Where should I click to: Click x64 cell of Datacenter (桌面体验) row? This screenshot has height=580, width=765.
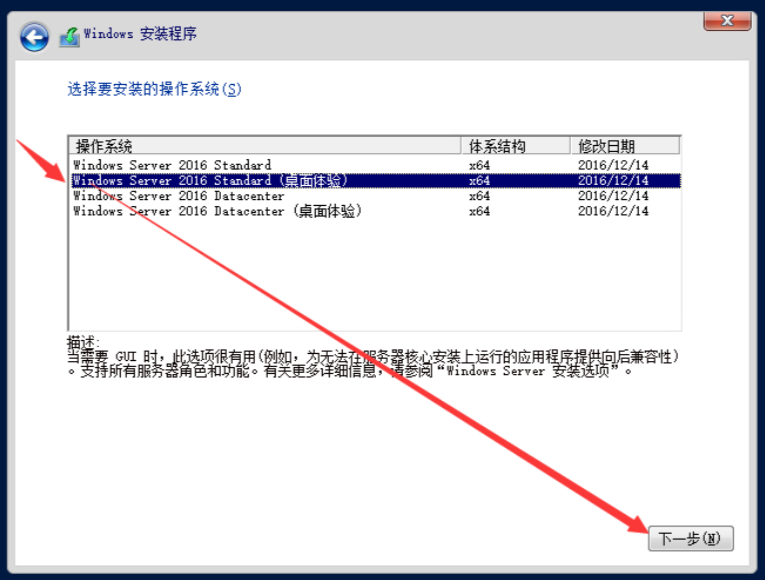pos(479,211)
